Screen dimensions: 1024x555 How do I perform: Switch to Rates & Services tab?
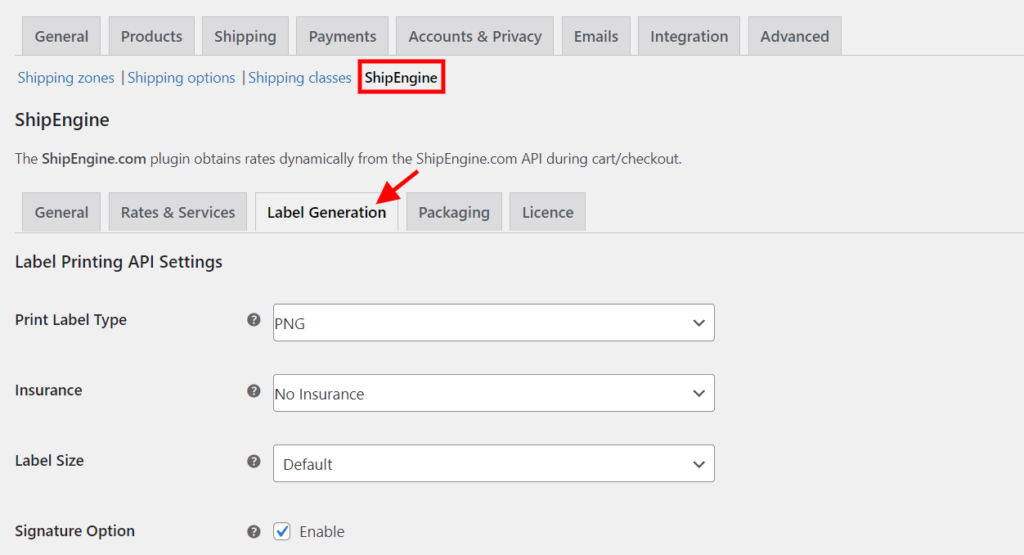178,212
